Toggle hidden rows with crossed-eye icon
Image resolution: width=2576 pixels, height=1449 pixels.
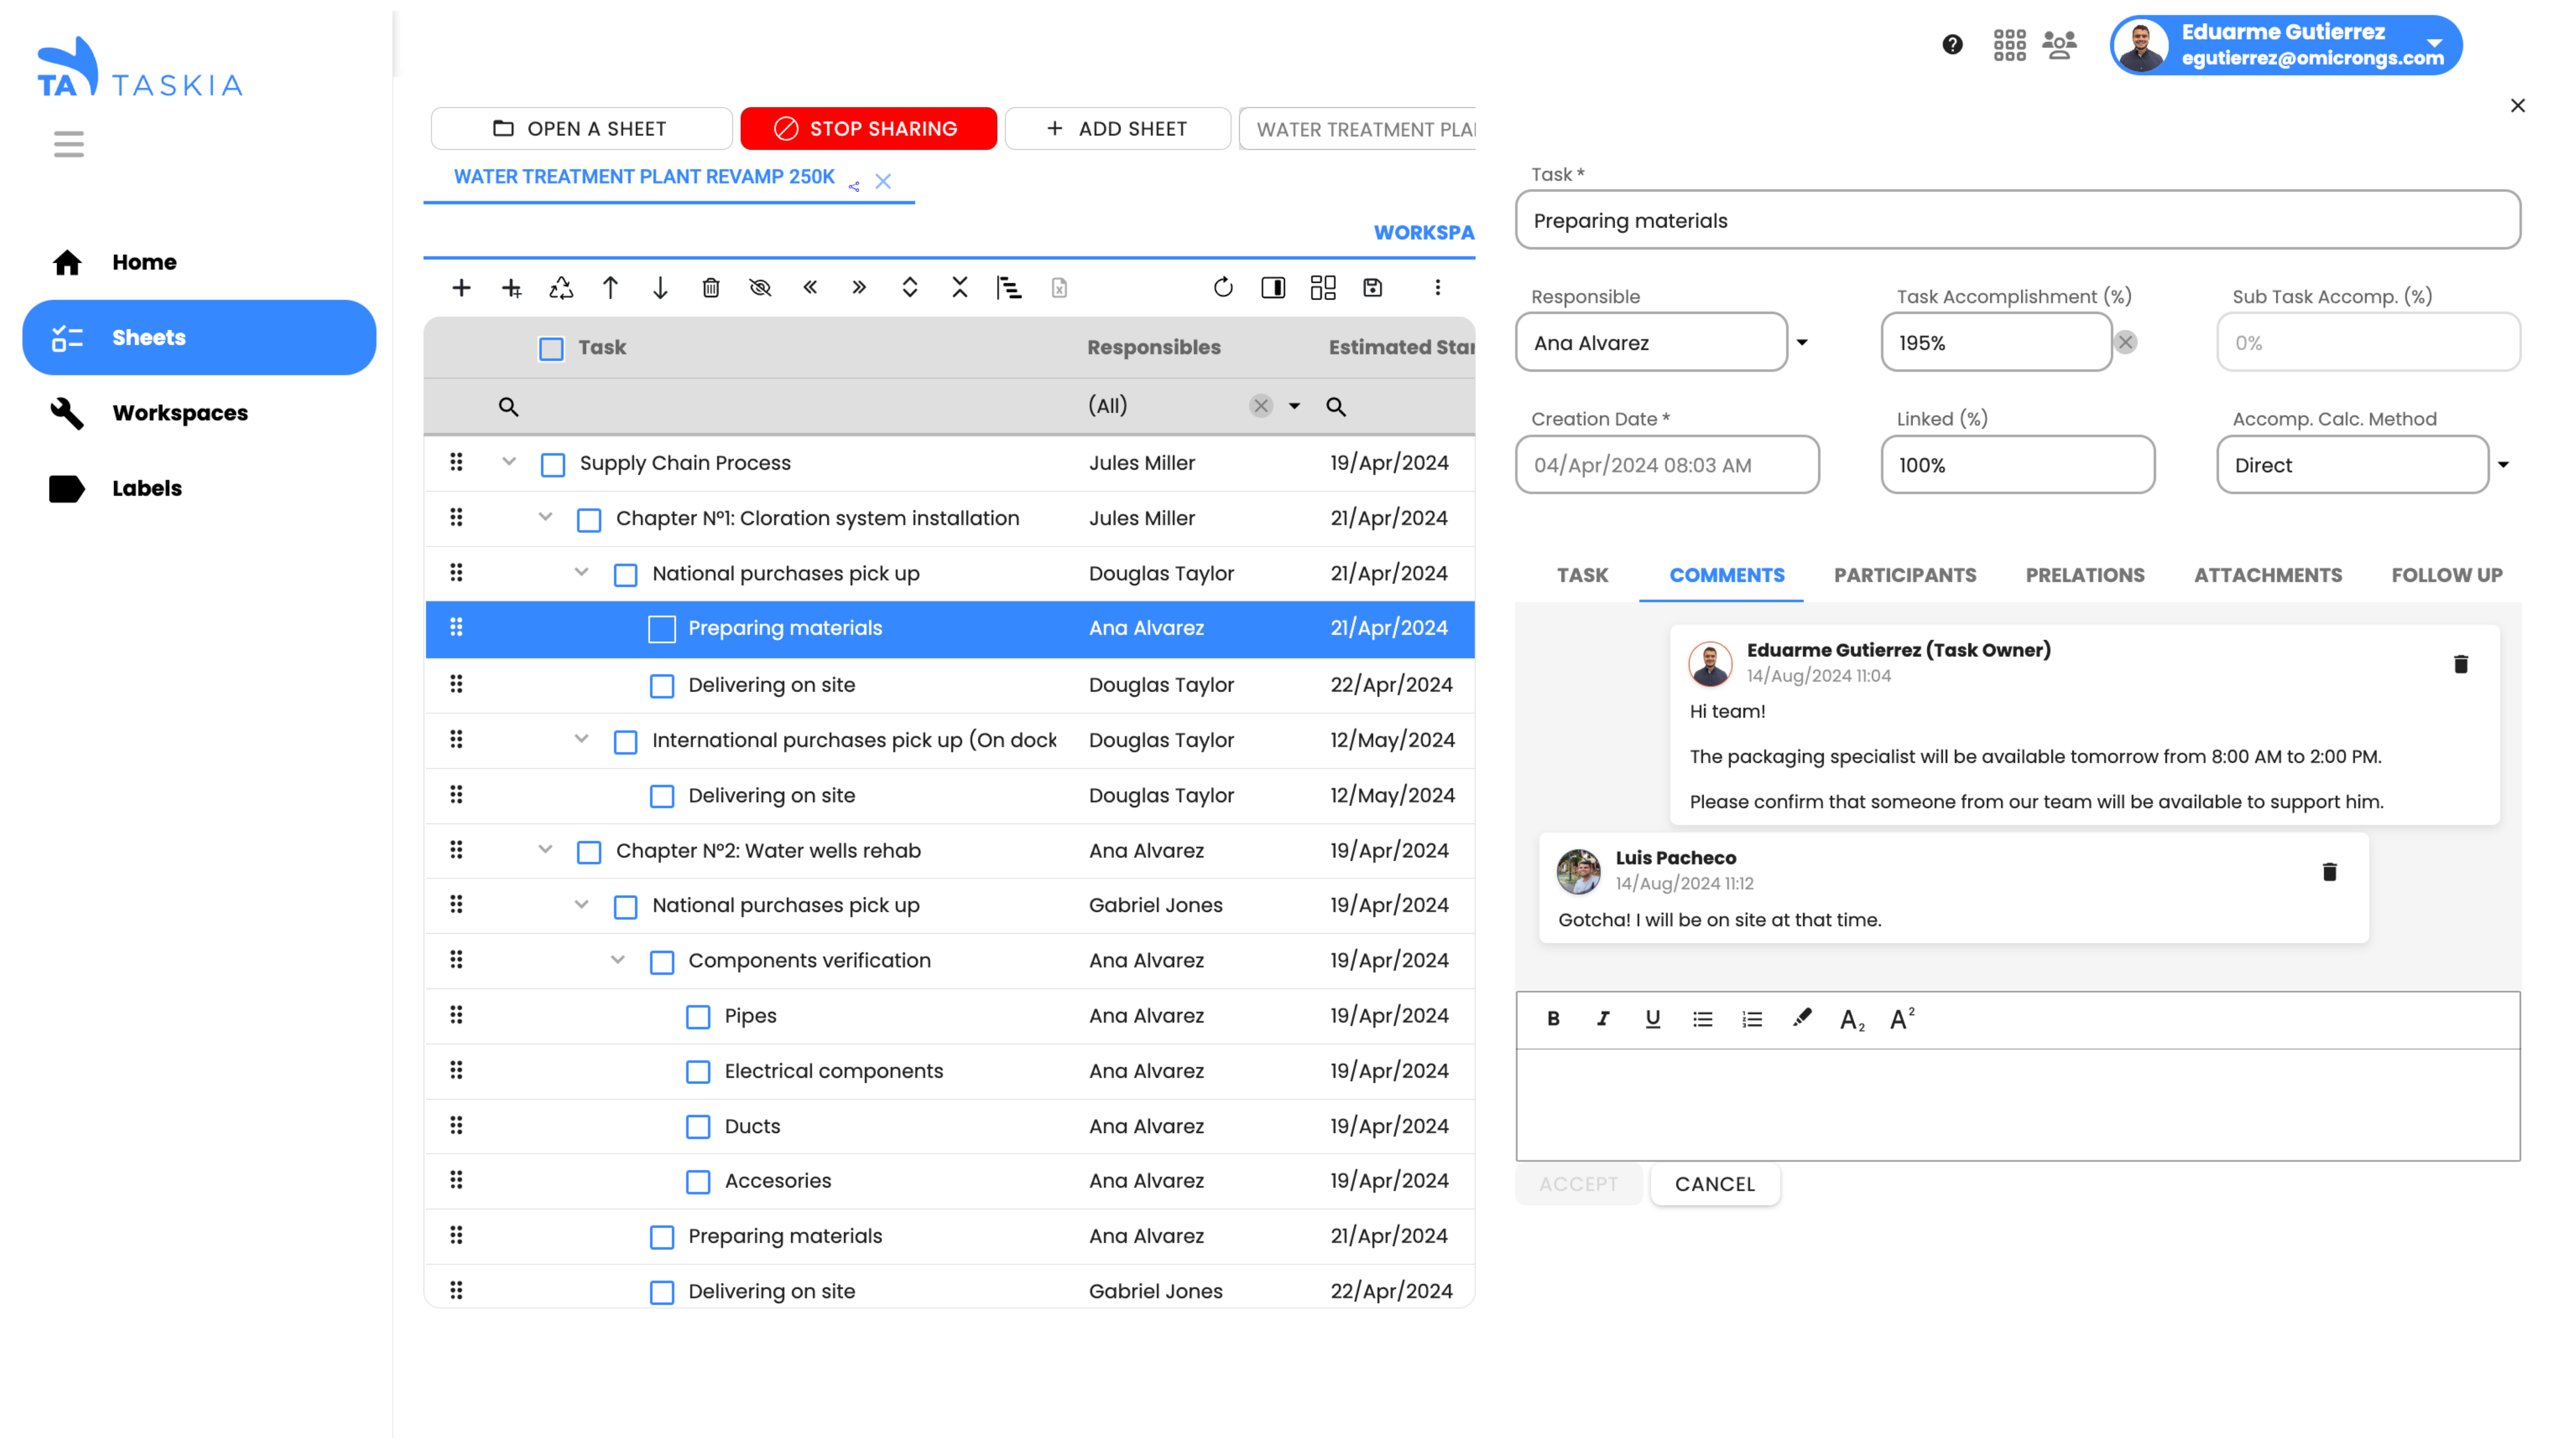760,288
